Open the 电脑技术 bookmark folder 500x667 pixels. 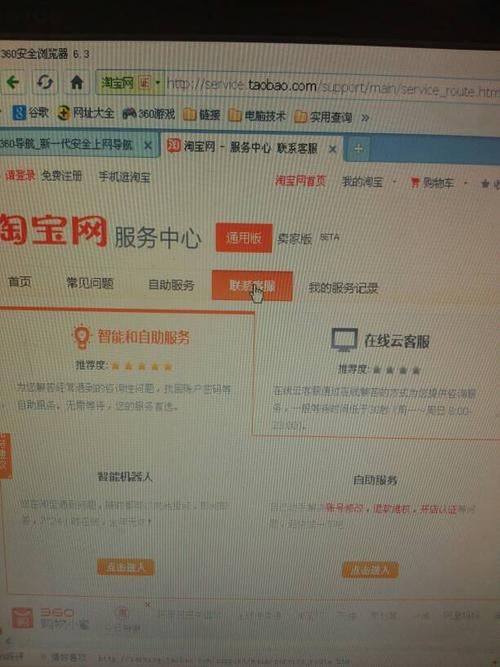click(257, 115)
